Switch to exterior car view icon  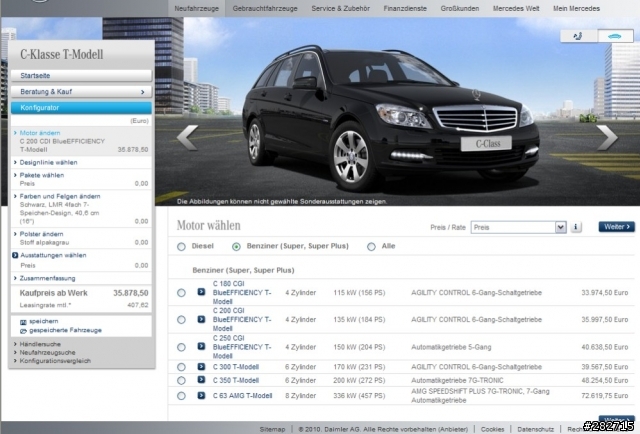pyautogui.click(x=615, y=36)
